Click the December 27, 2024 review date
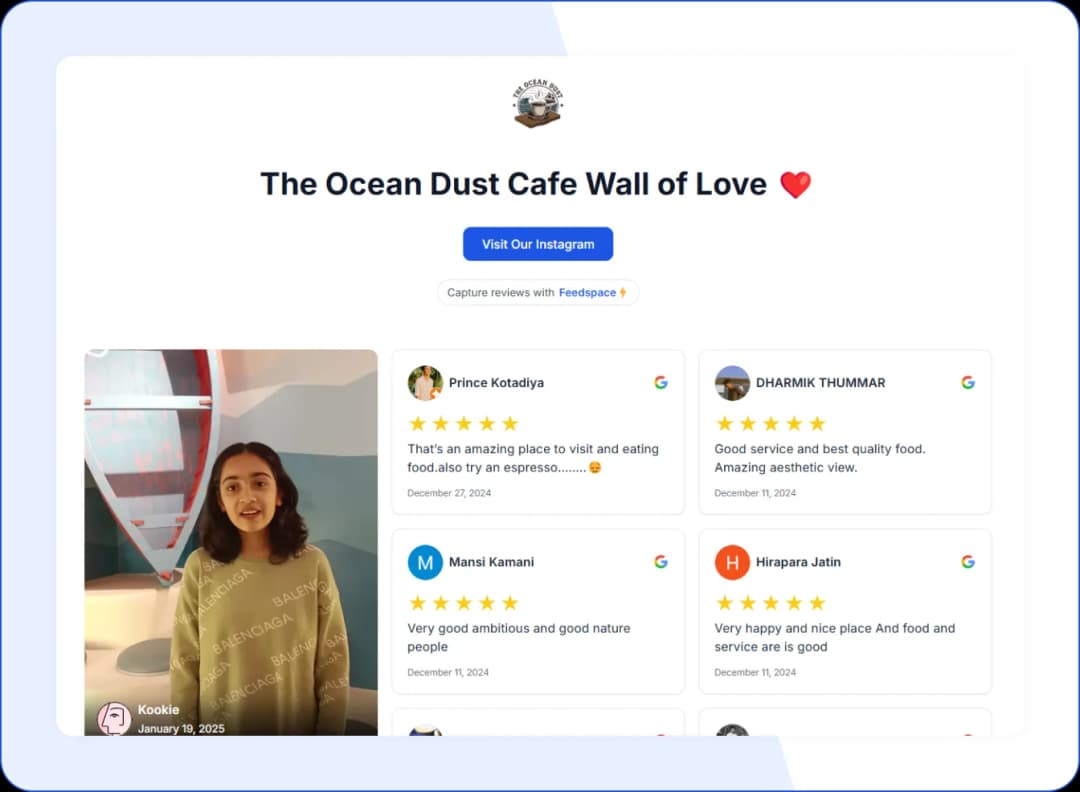Image resolution: width=1080 pixels, height=792 pixels. click(449, 493)
